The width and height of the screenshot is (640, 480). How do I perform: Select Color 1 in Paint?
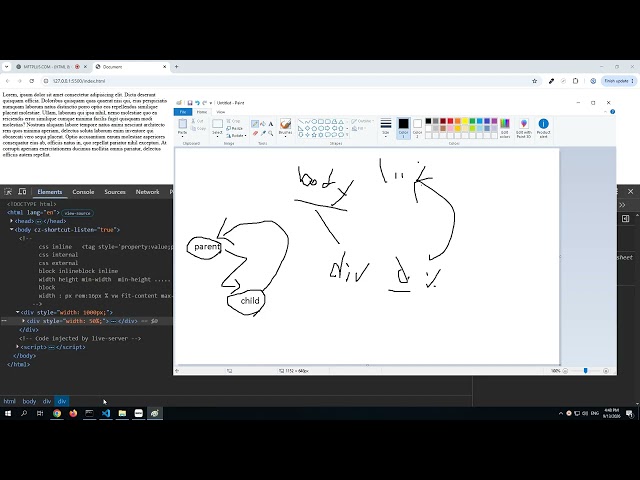click(403, 127)
